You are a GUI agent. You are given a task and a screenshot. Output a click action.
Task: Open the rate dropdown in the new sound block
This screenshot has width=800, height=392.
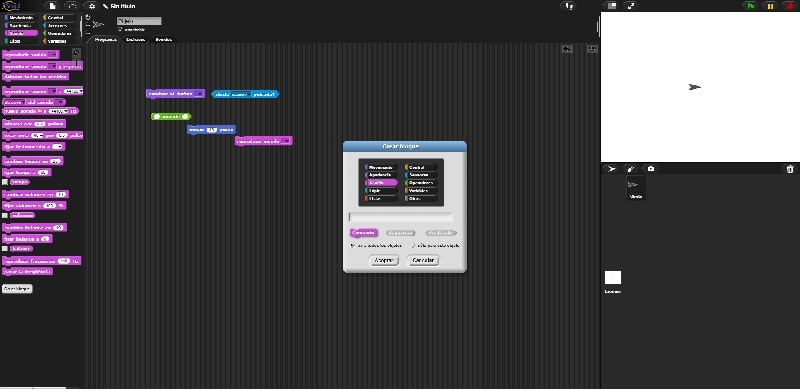tap(66, 111)
